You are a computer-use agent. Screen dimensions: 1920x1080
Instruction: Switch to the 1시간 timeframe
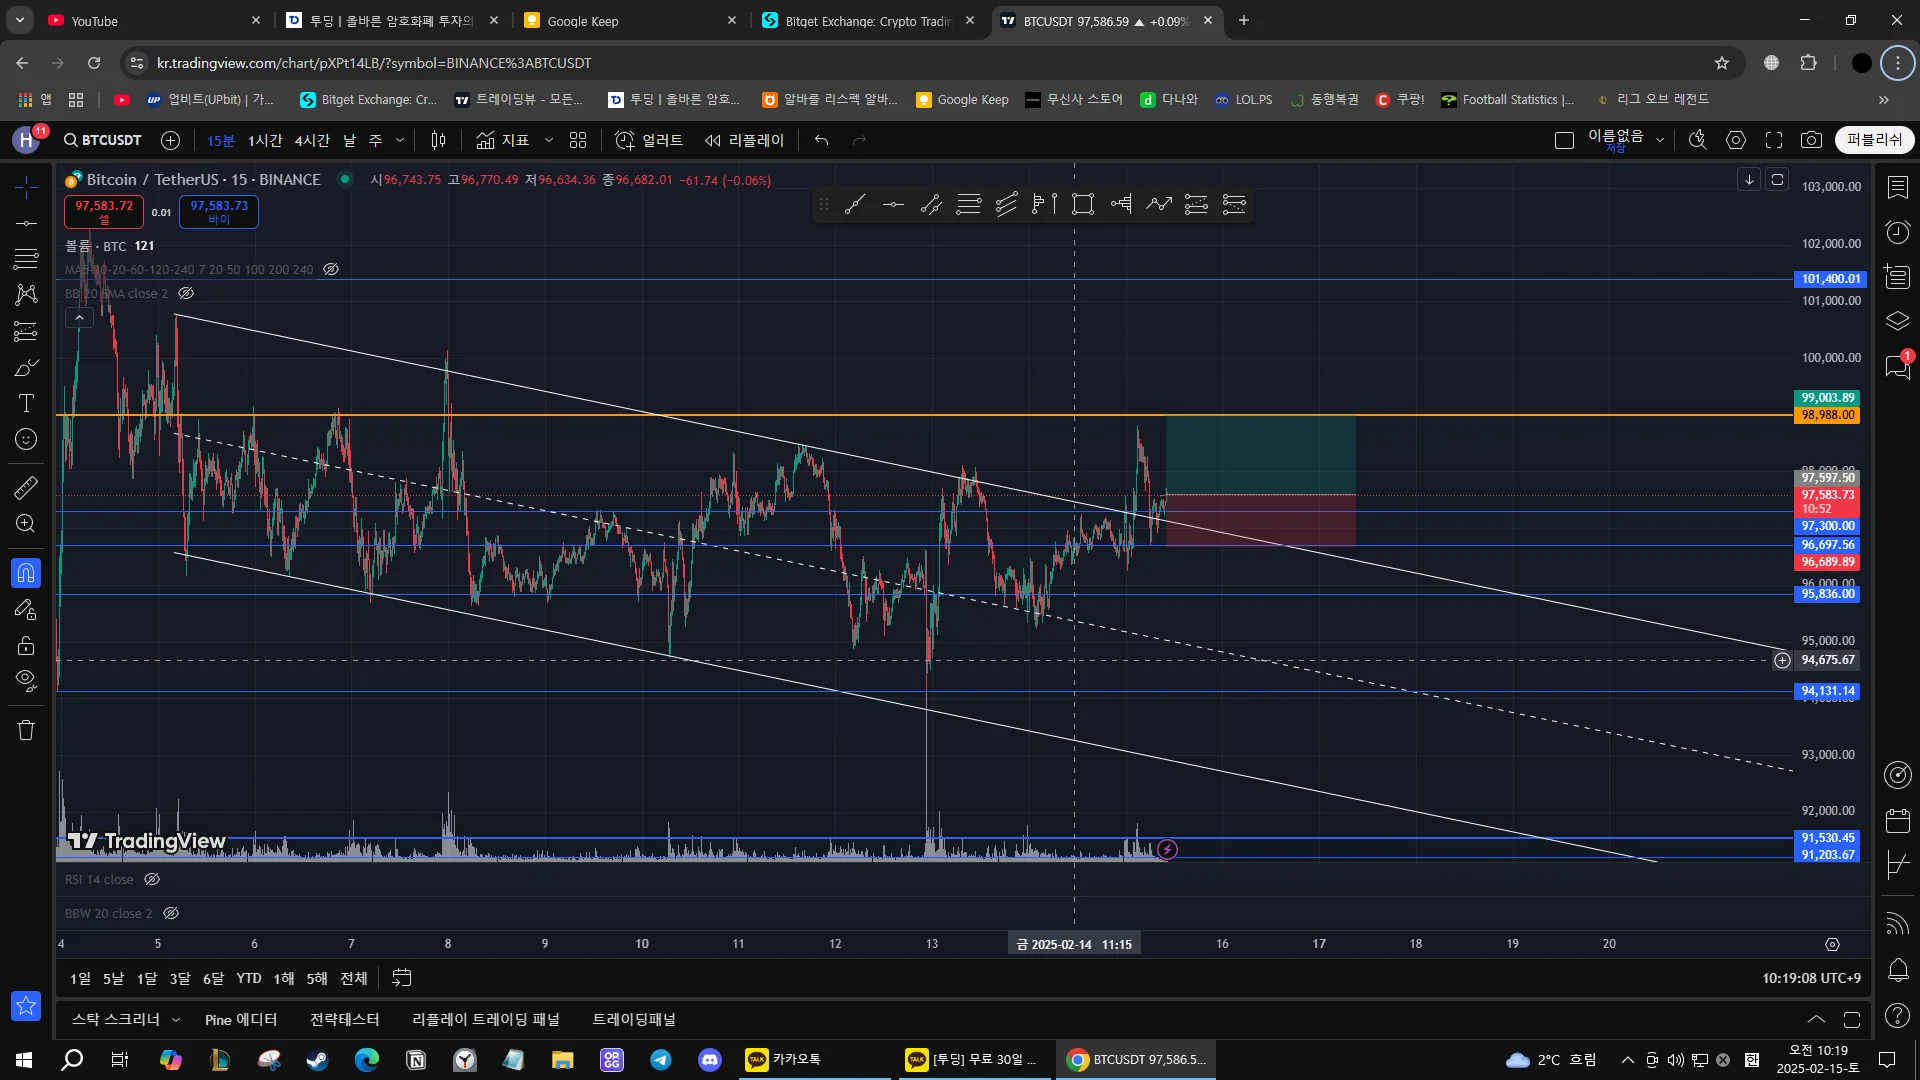tap(265, 140)
